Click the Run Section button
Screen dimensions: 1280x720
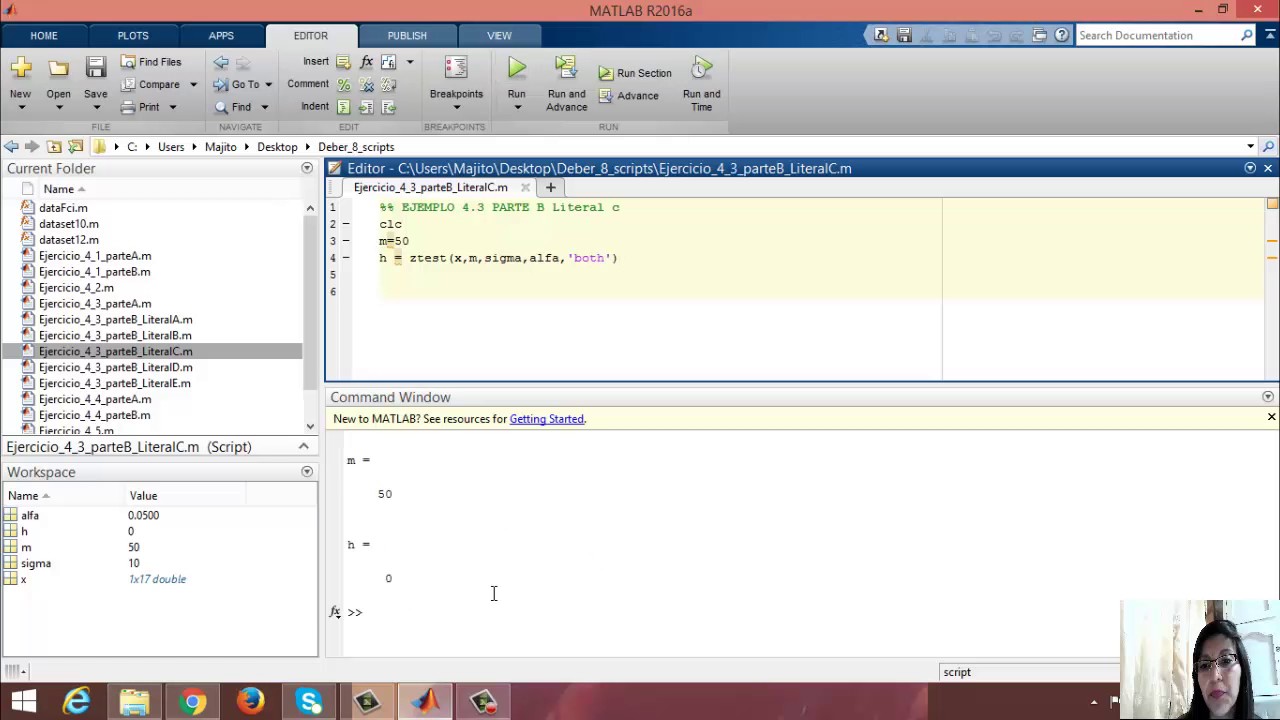pyautogui.click(x=635, y=73)
